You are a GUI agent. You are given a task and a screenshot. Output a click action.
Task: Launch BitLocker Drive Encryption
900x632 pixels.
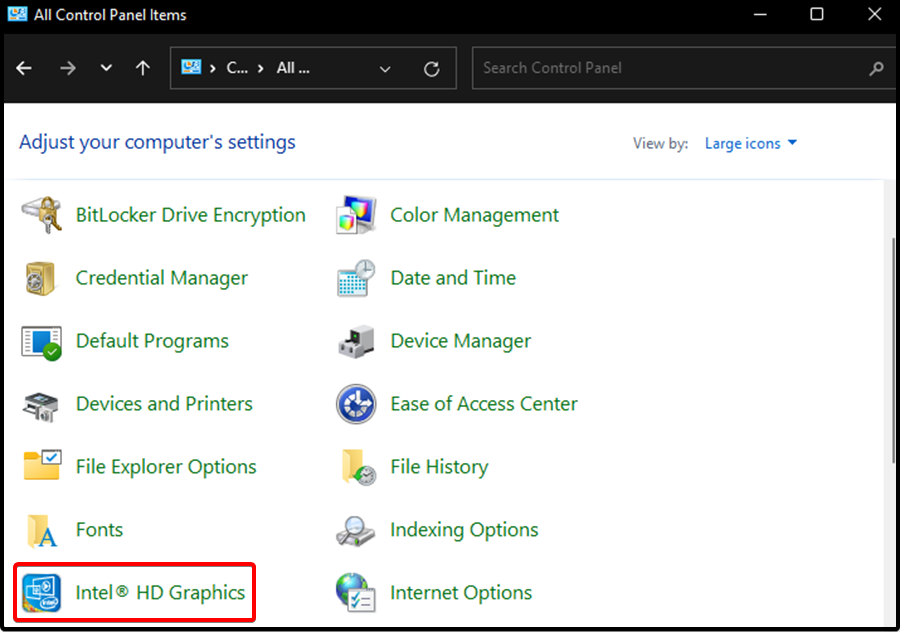190,215
